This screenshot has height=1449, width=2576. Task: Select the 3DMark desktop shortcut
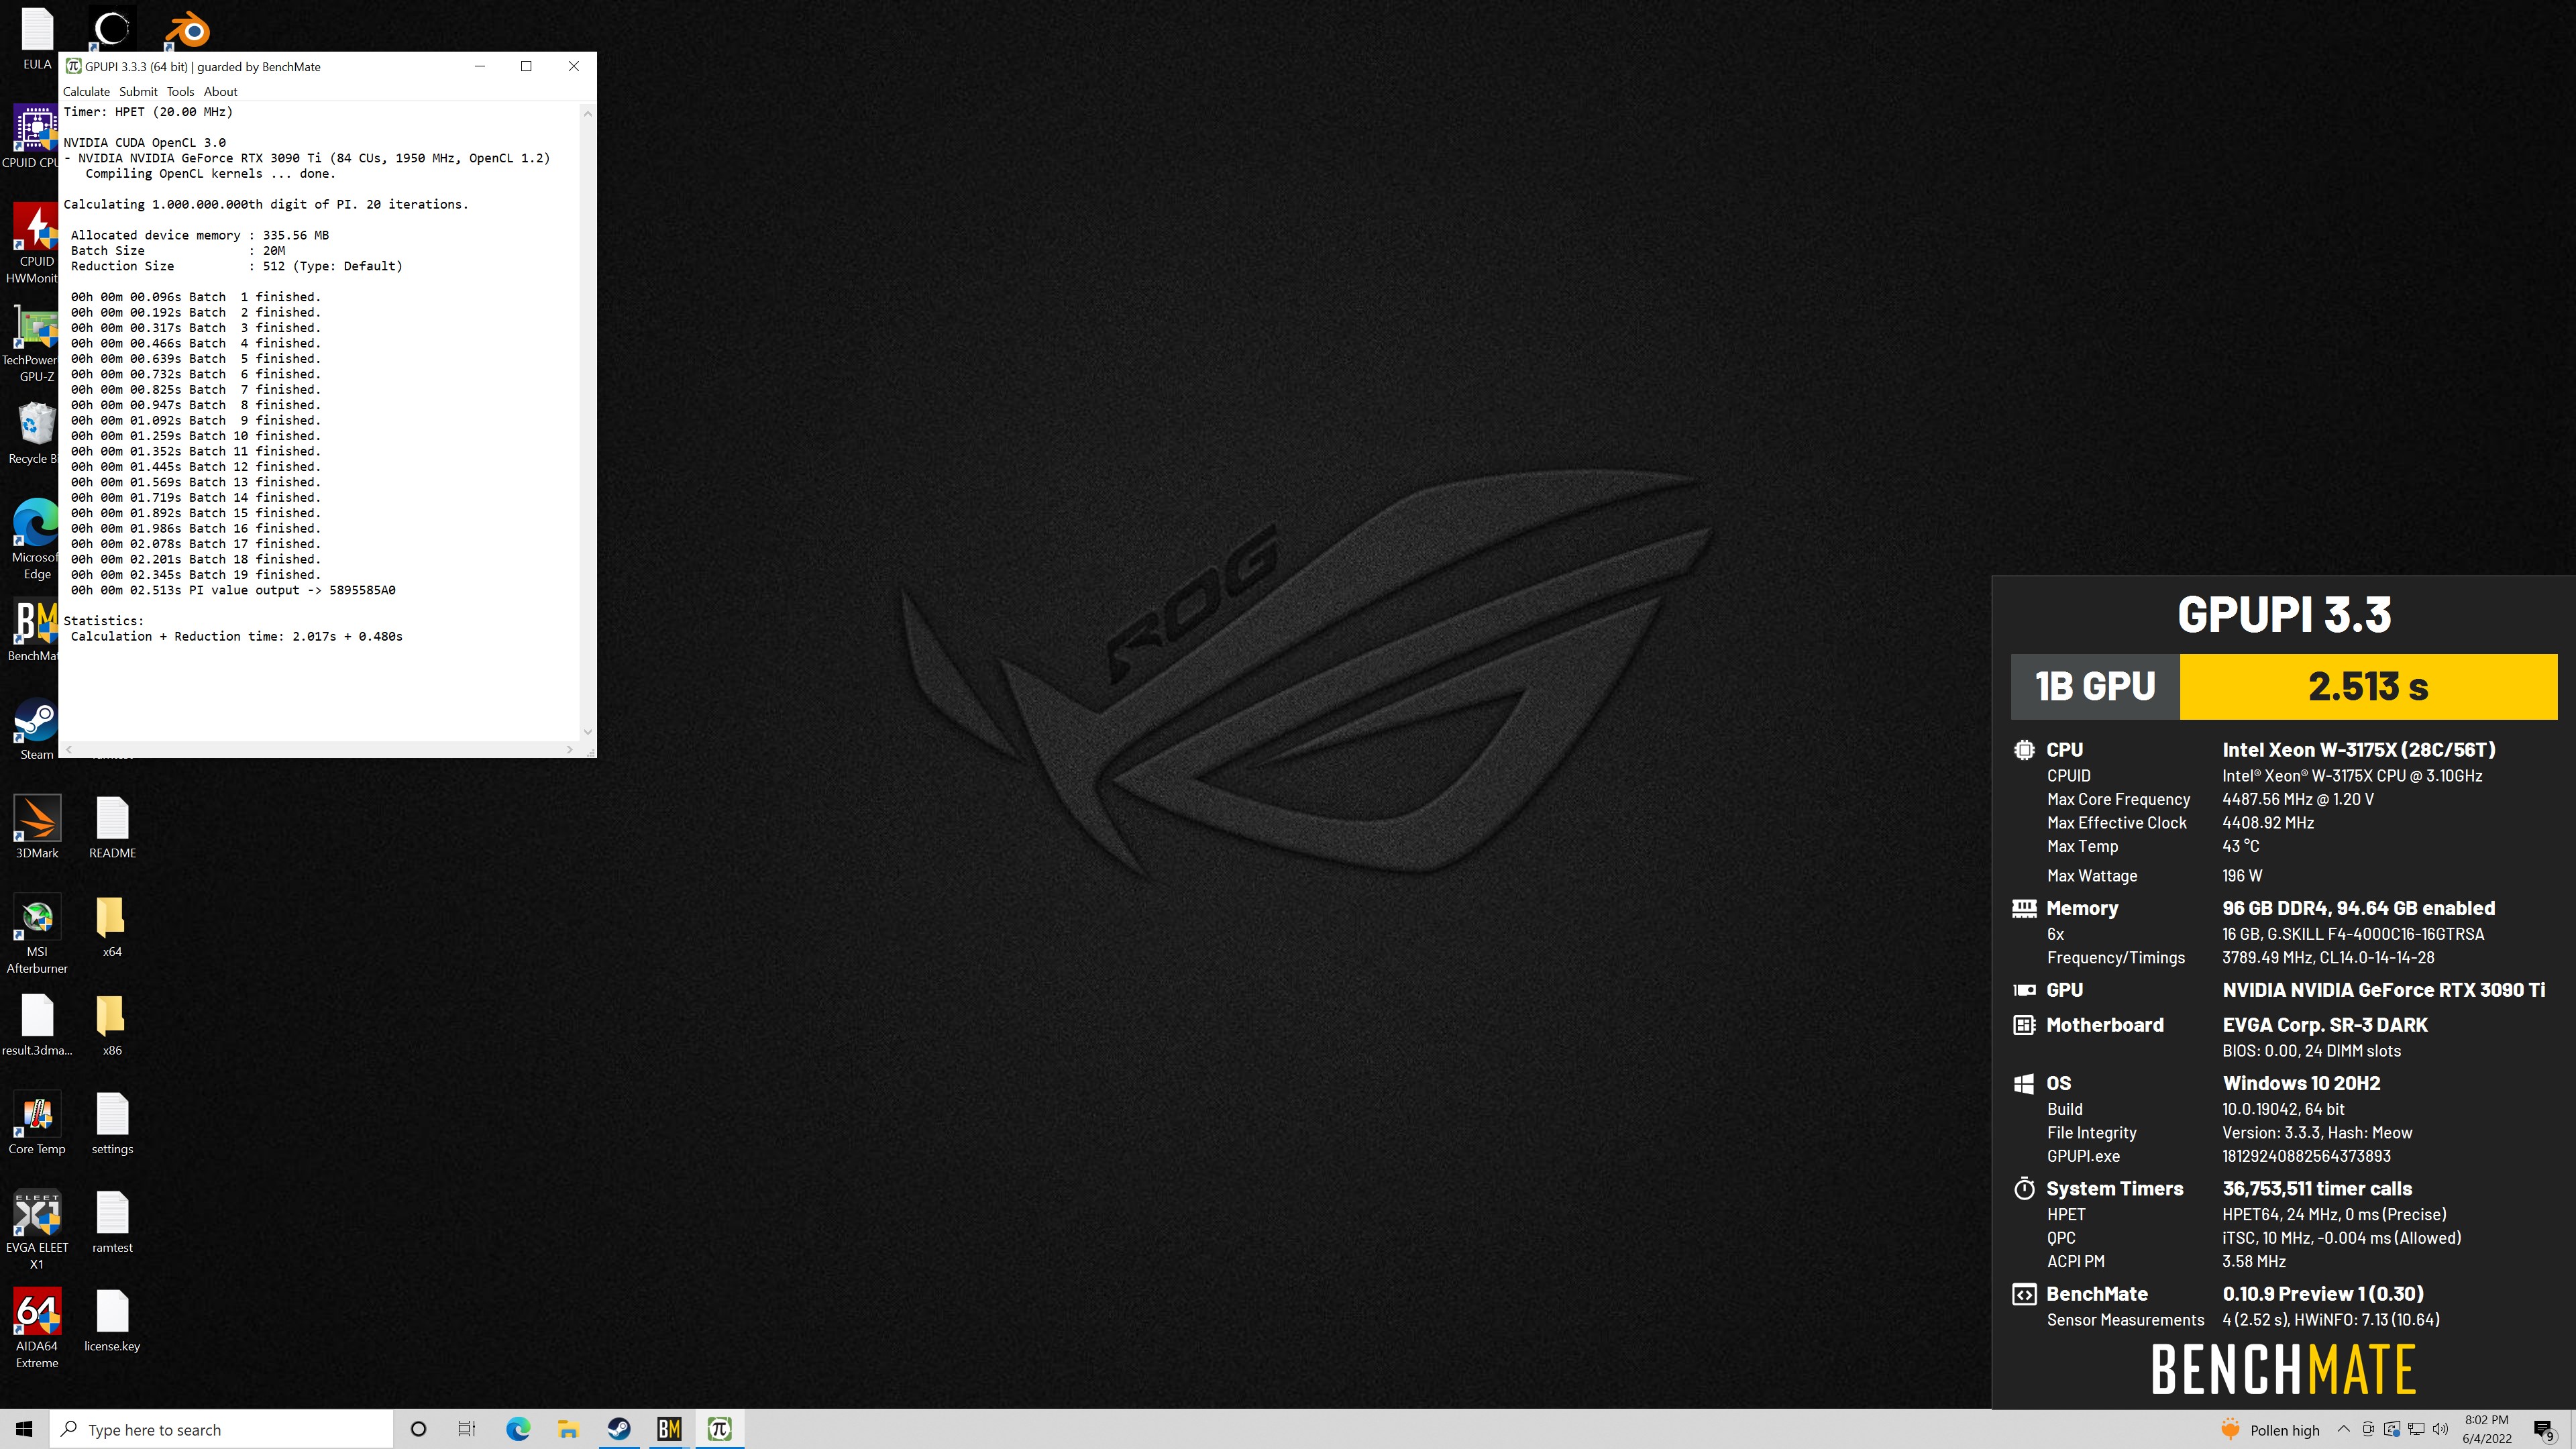37,826
